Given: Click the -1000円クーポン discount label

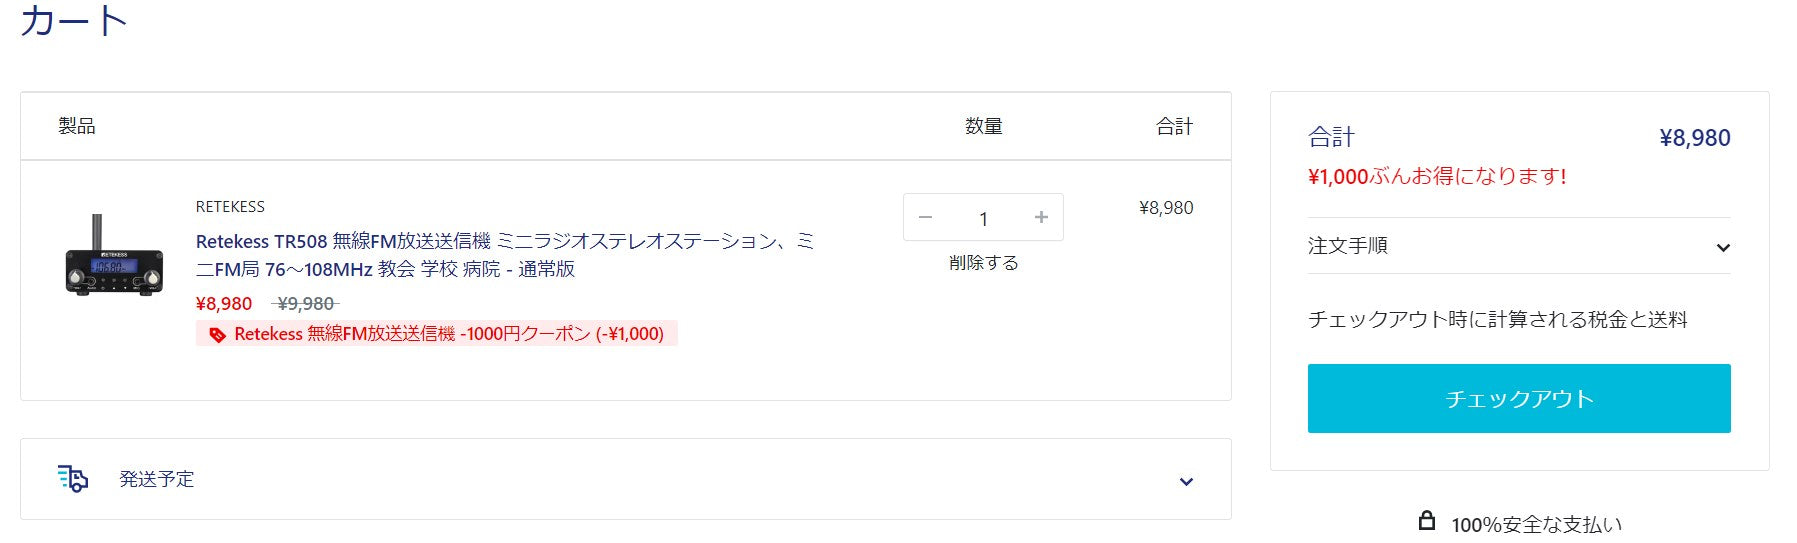Looking at the screenshot, I should click(449, 334).
